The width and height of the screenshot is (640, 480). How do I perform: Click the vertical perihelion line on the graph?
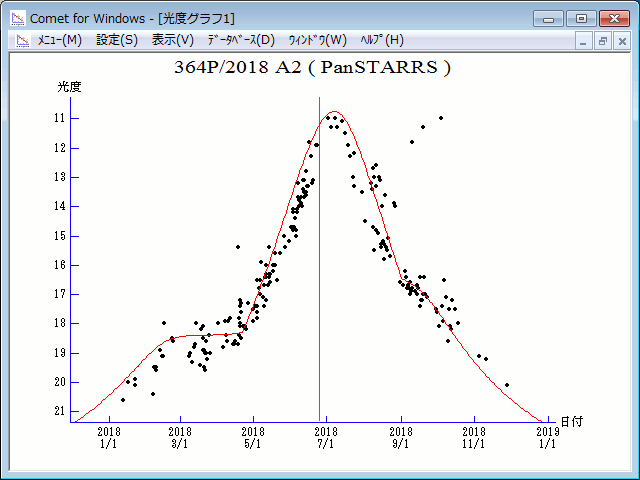[x=319, y=250]
